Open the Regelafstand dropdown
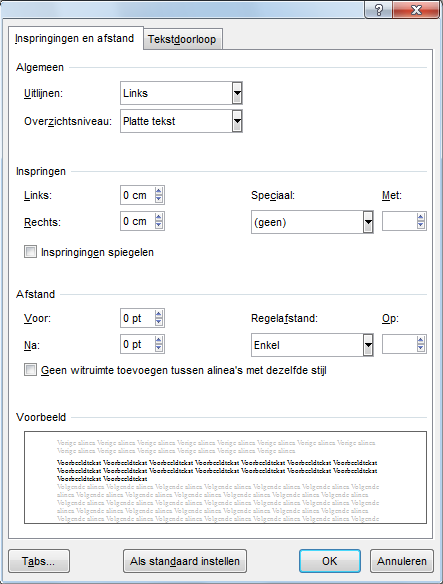 pos(368,345)
